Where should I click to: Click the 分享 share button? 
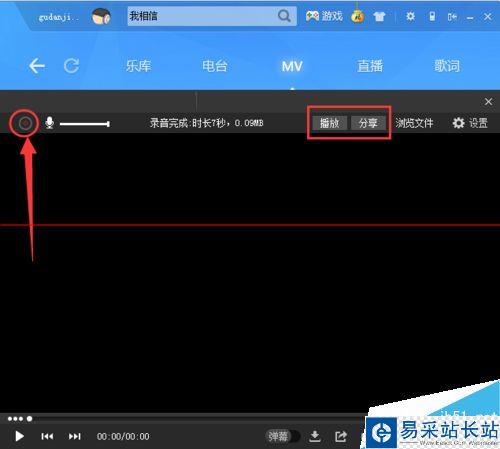coord(368,123)
